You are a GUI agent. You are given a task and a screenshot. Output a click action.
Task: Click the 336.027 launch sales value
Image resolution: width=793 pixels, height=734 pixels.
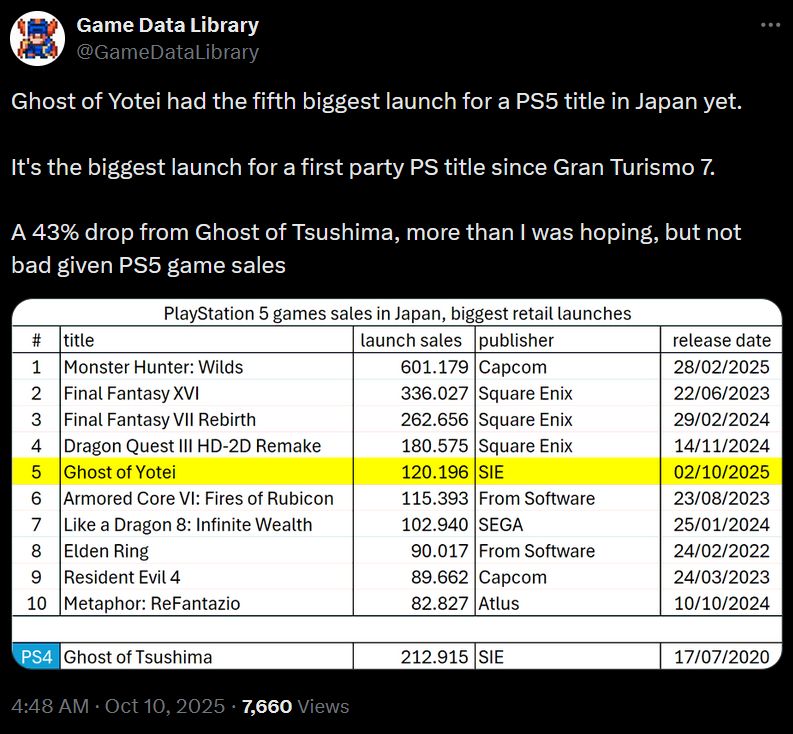click(434, 393)
